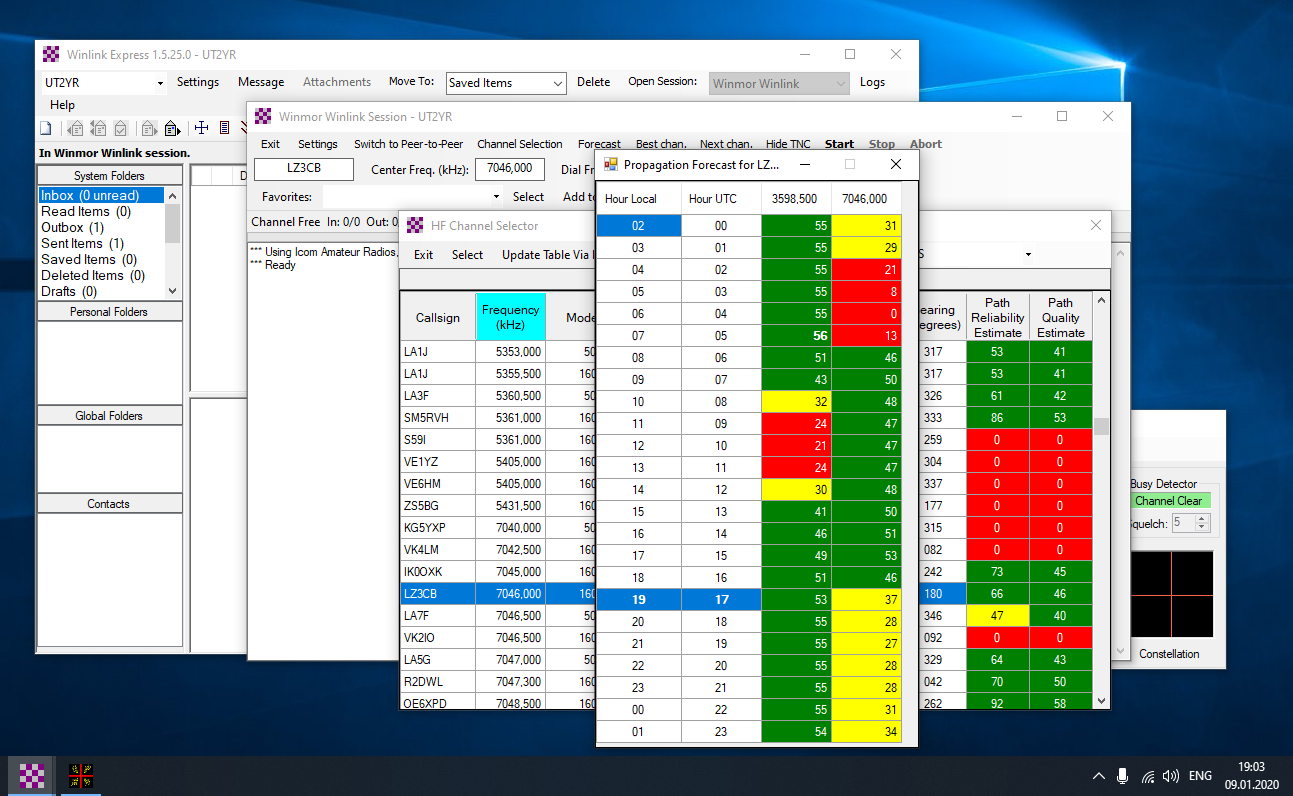Open Message menu in Winlink Express

pyautogui.click(x=261, y=82)
